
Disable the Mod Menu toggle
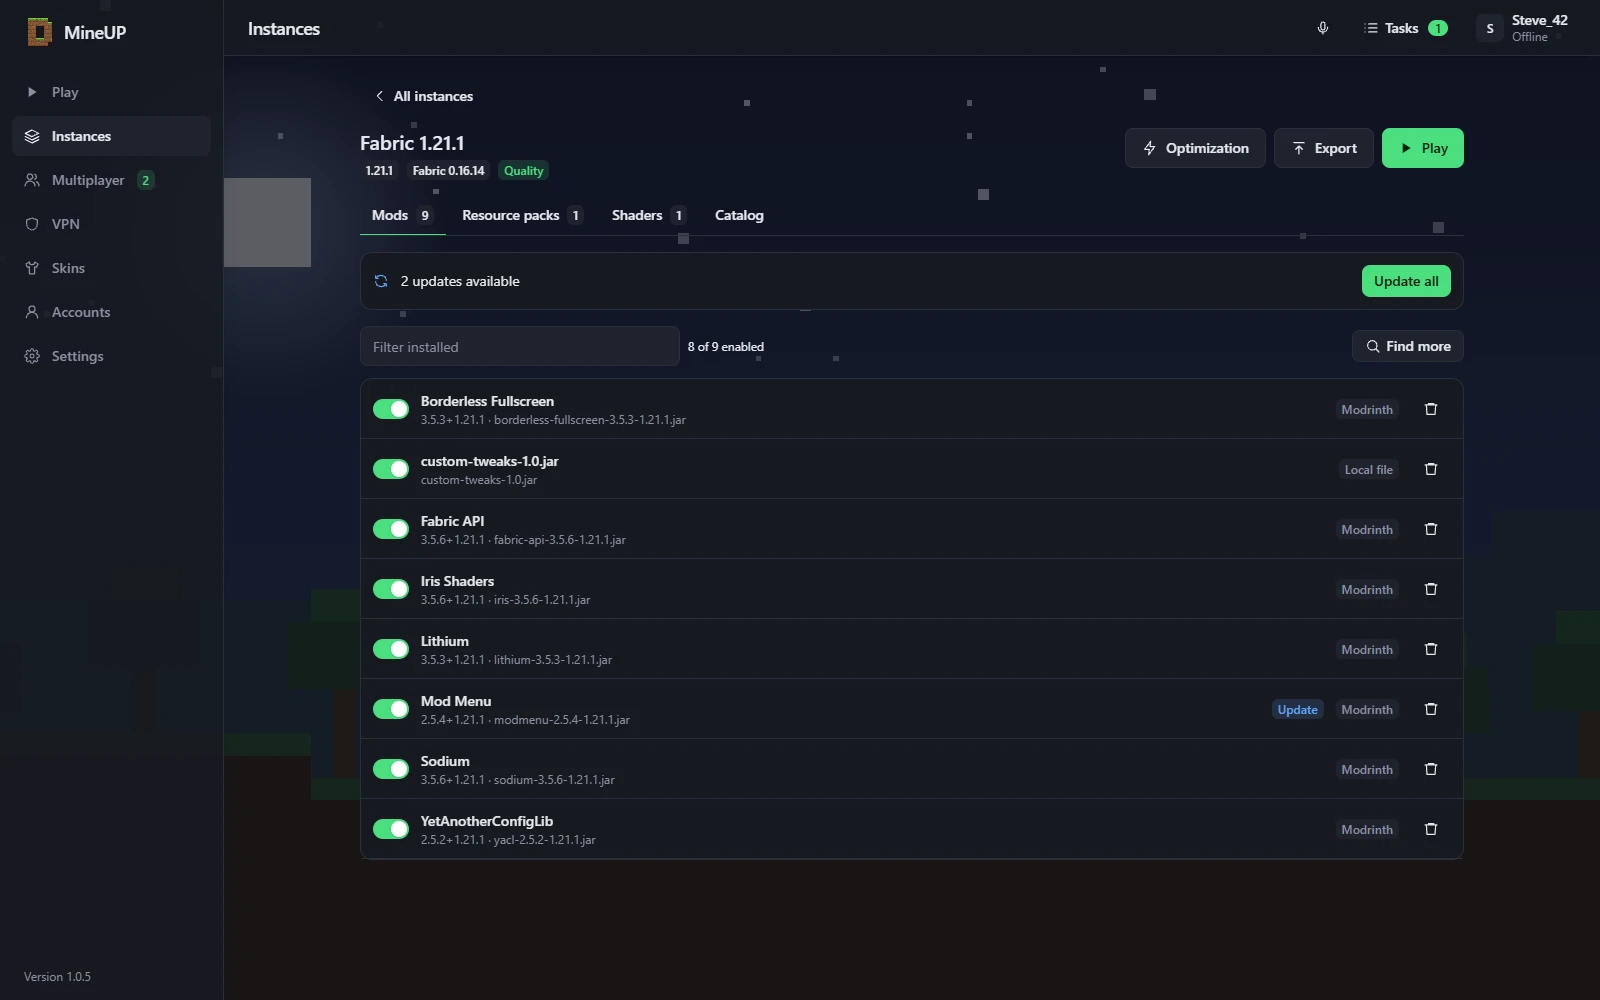(391, 709)
